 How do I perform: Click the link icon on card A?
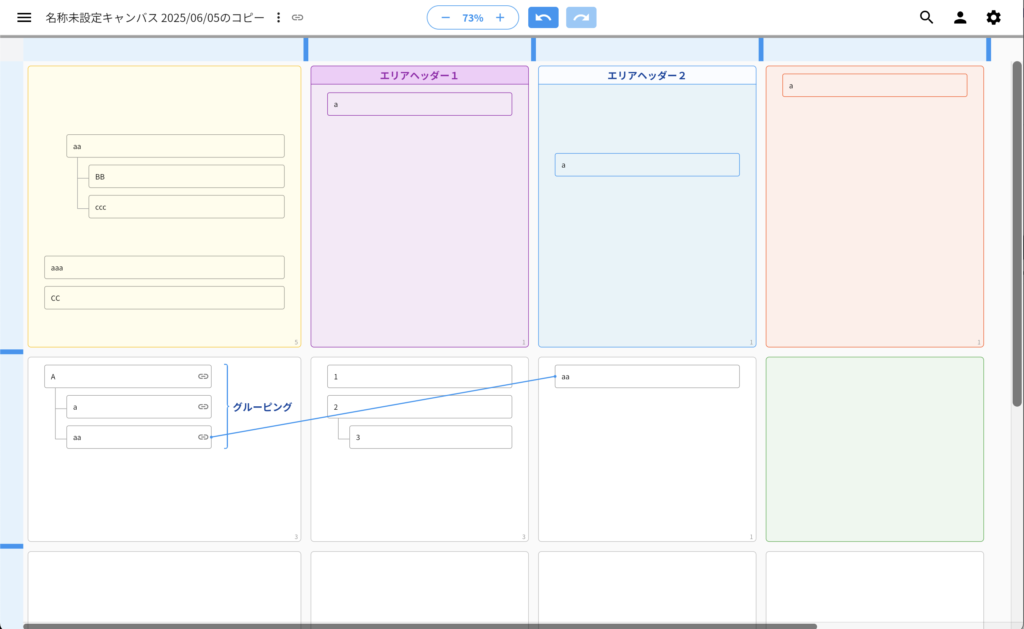[203, 377]
